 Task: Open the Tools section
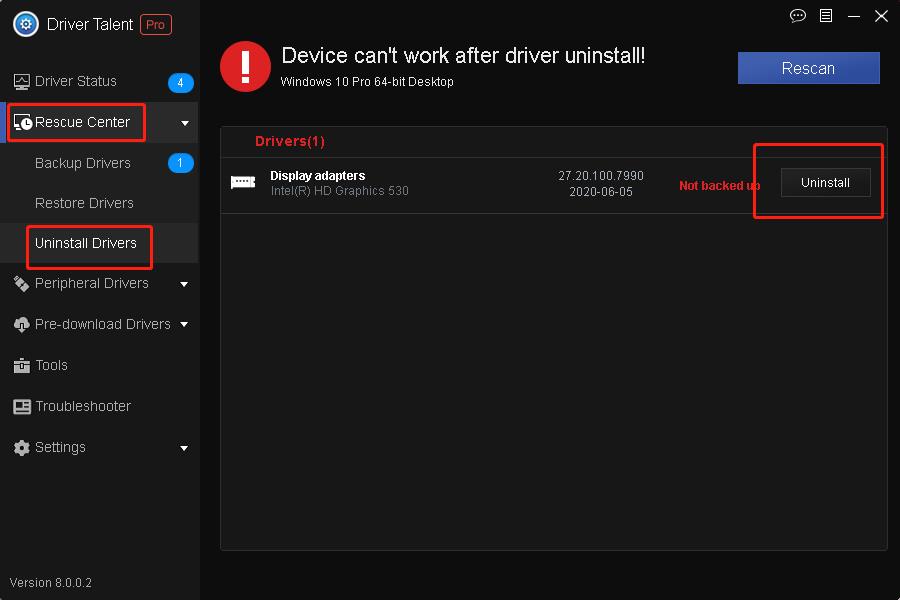52,365
